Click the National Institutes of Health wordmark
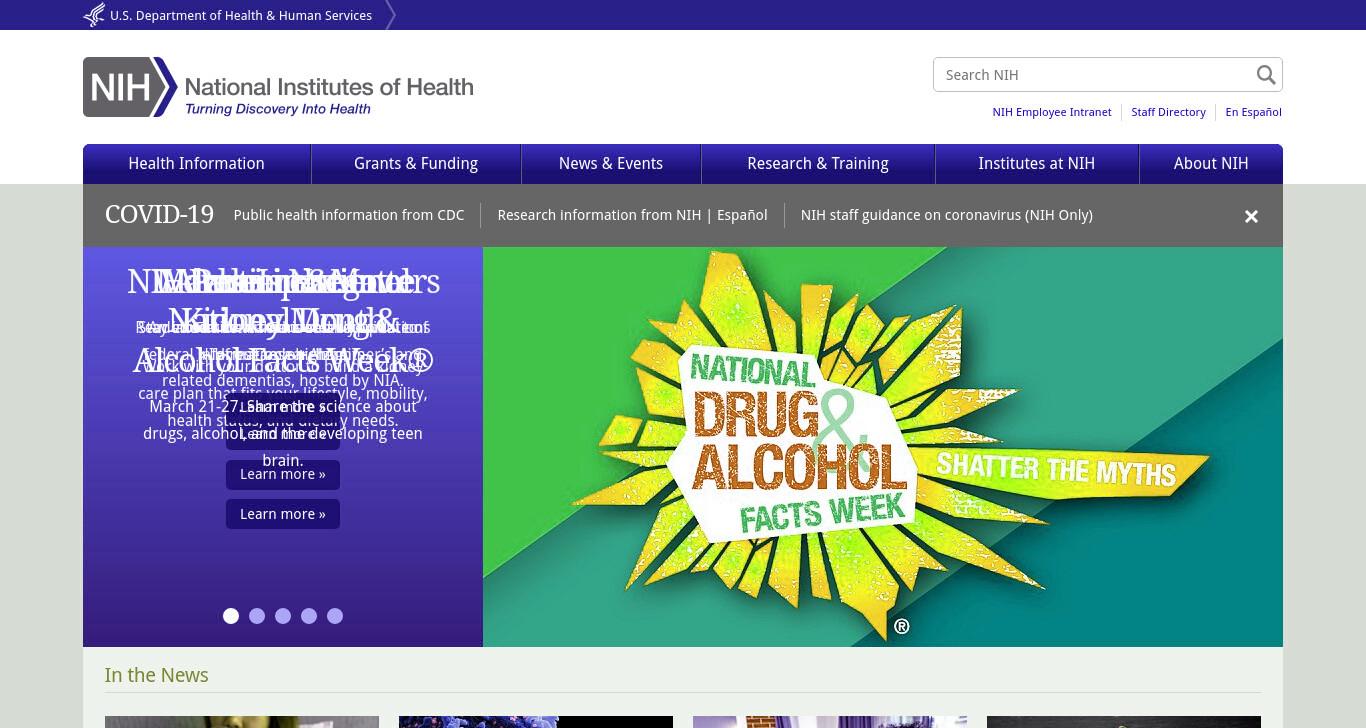 [x=329, y=87]
